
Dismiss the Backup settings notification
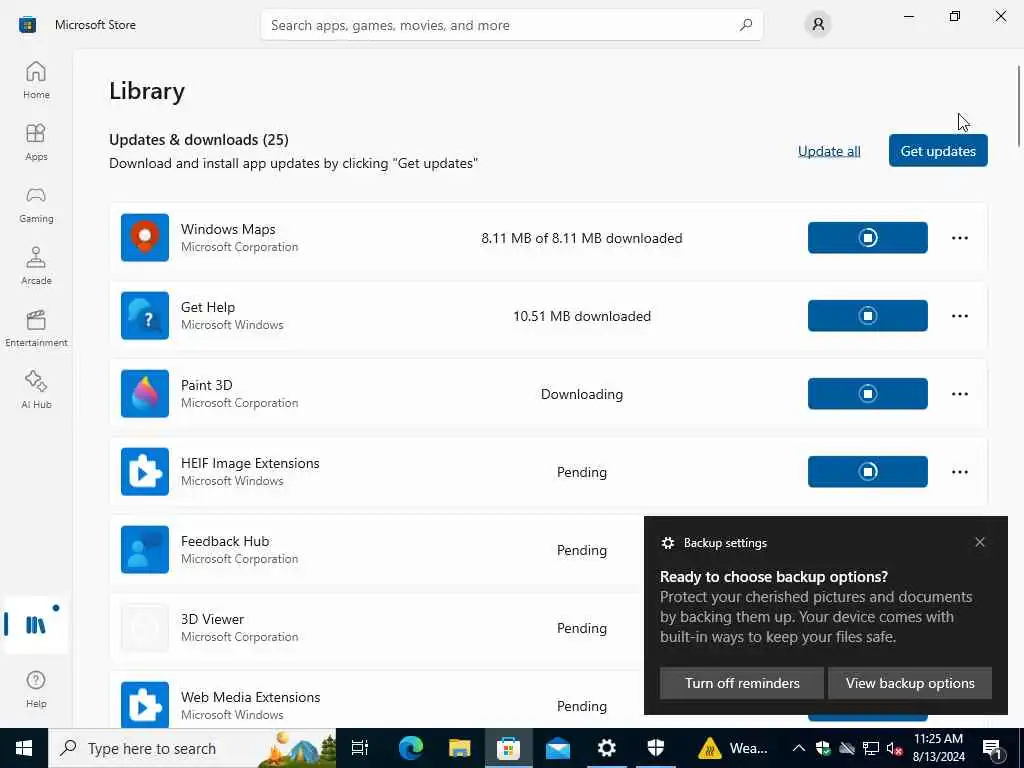point(980,542)
